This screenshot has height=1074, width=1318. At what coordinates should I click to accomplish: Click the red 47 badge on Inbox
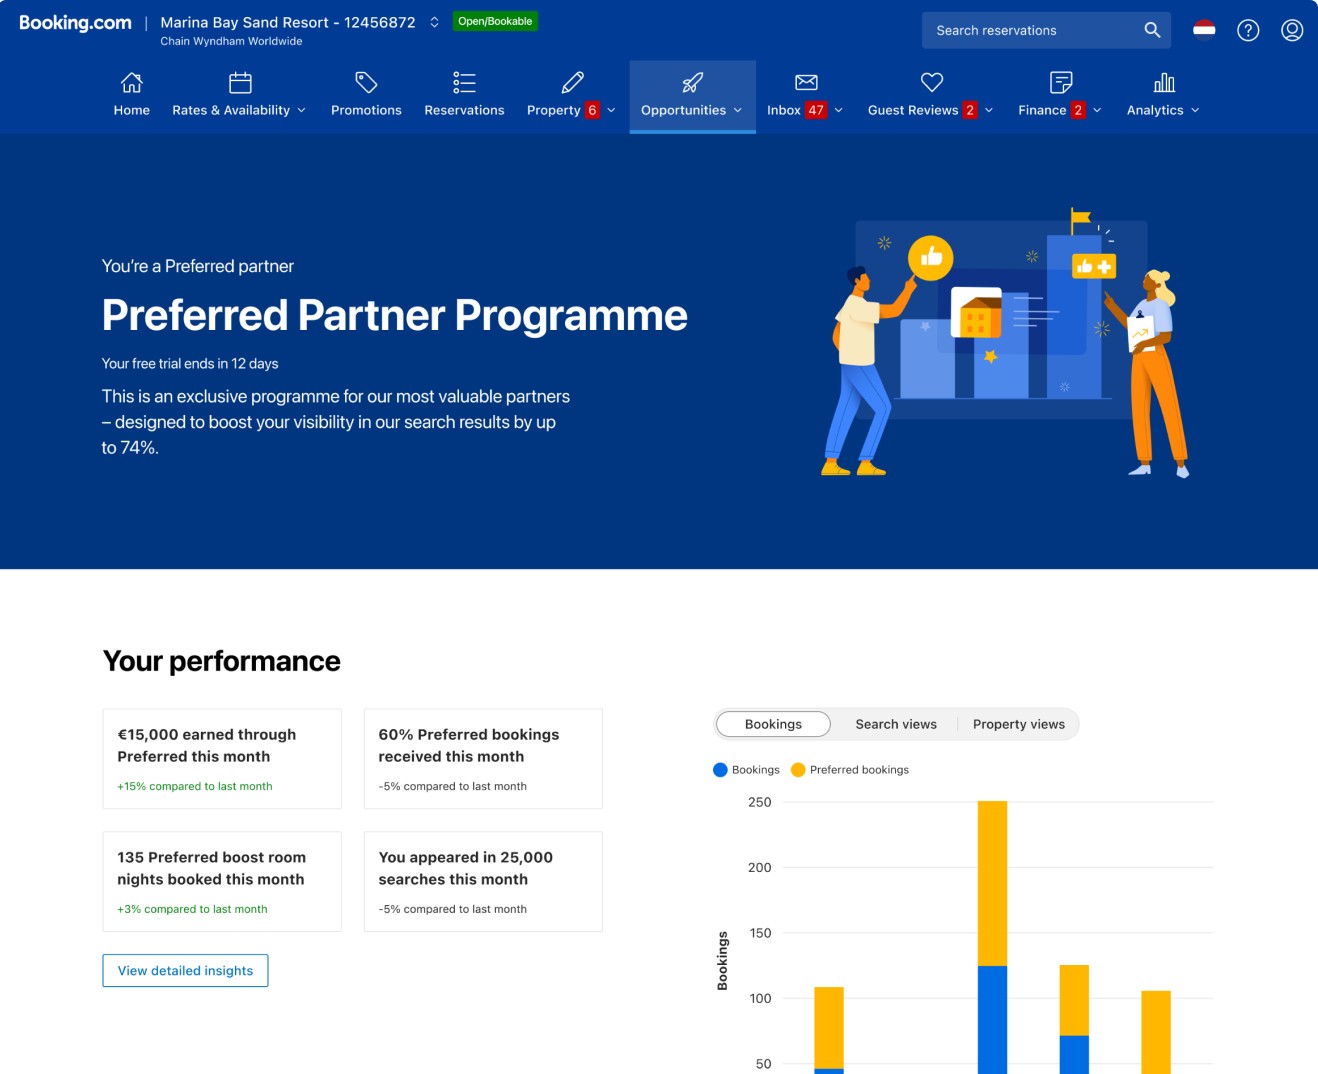click(816, 110)
